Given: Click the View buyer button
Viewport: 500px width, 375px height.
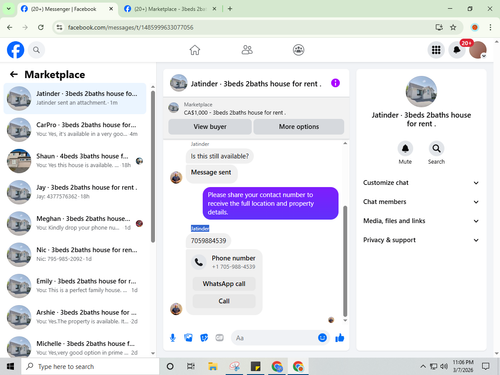Looking at the screenshot, I should tap(210, 127).
